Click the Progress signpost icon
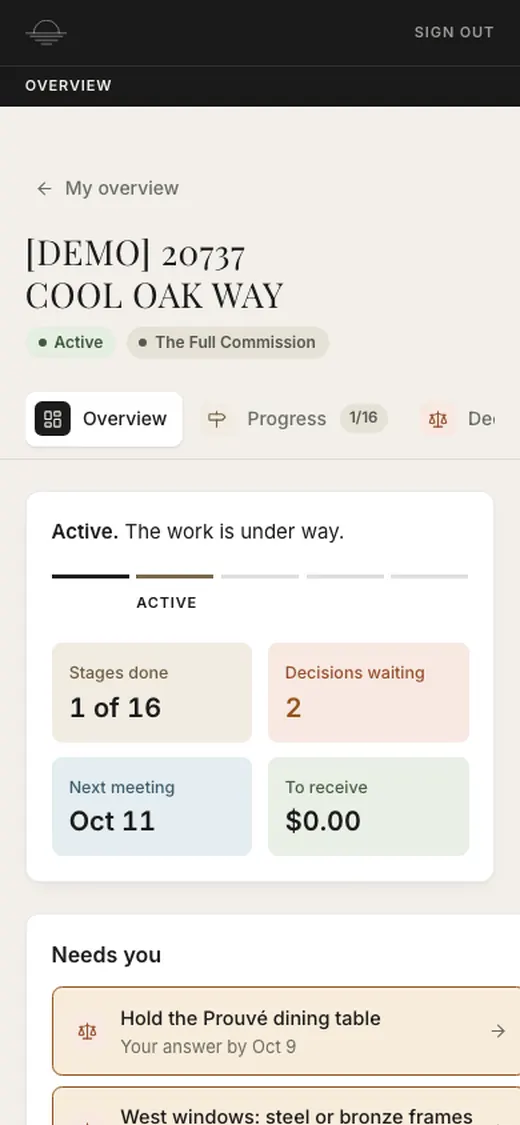 point(217,419)
